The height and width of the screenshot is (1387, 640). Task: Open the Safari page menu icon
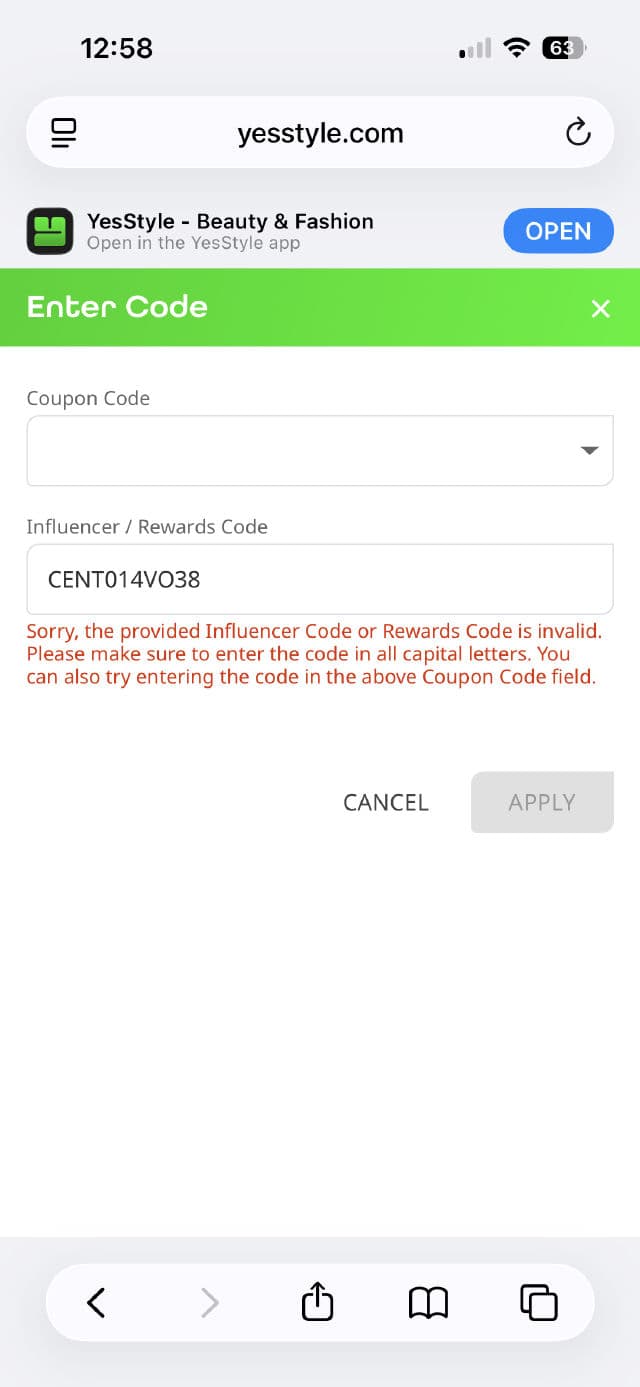[x=64, y=132]
